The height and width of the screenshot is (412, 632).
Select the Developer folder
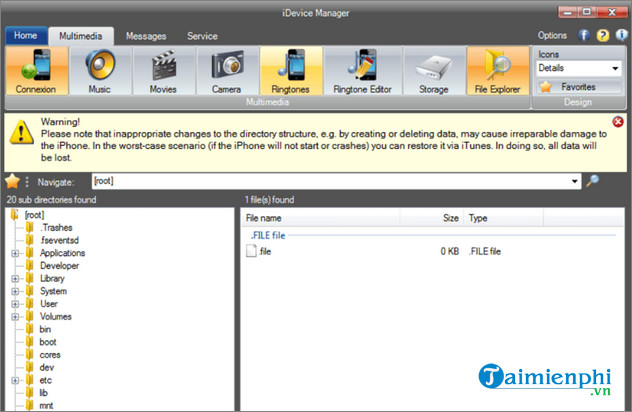tap(59, 266)
